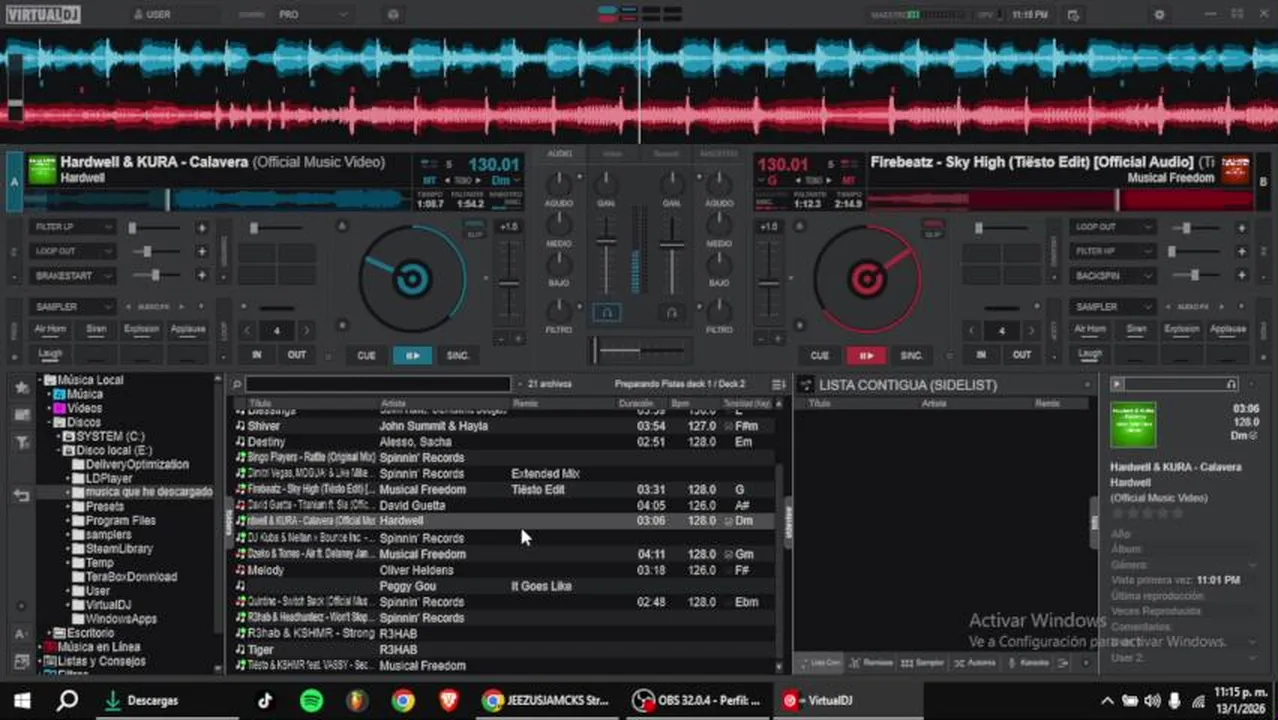Set loop OUT on deck B

click(1021, 355)
